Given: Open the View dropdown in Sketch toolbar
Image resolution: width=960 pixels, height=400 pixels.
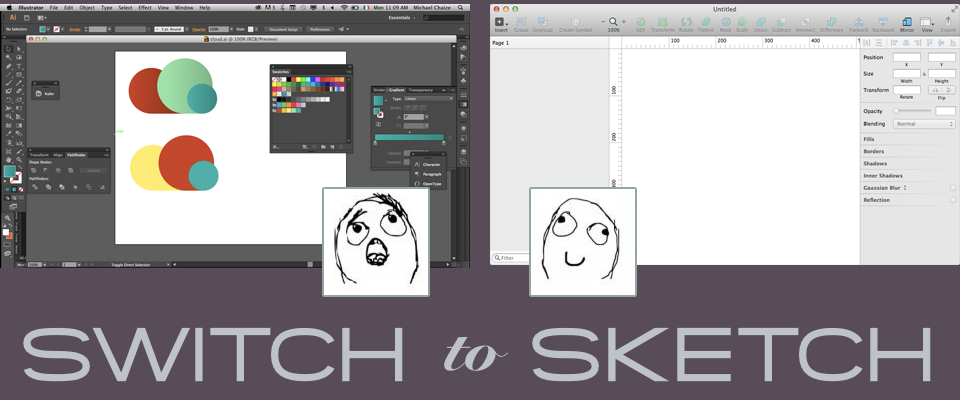Looking at the screenshot, I should [927, 21].
